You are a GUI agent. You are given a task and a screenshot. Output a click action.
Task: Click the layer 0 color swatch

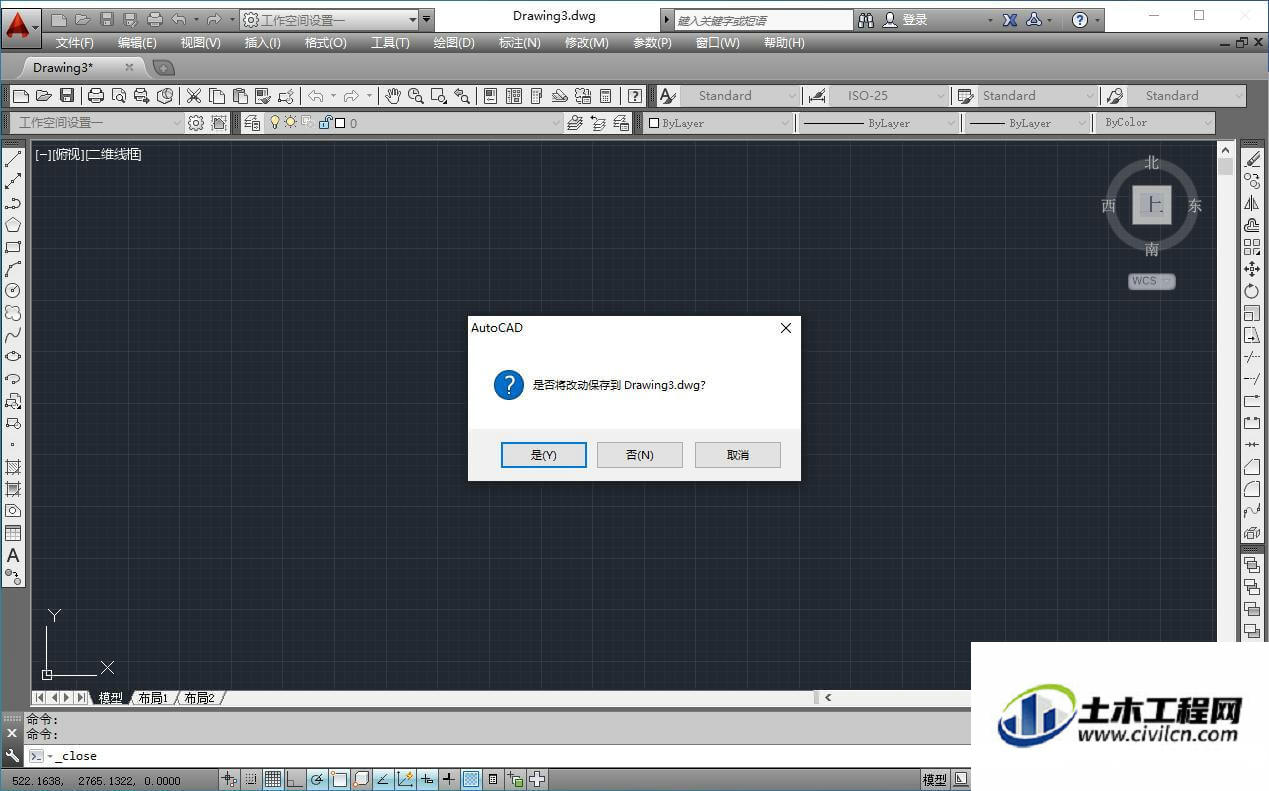[x=340, y=123]
